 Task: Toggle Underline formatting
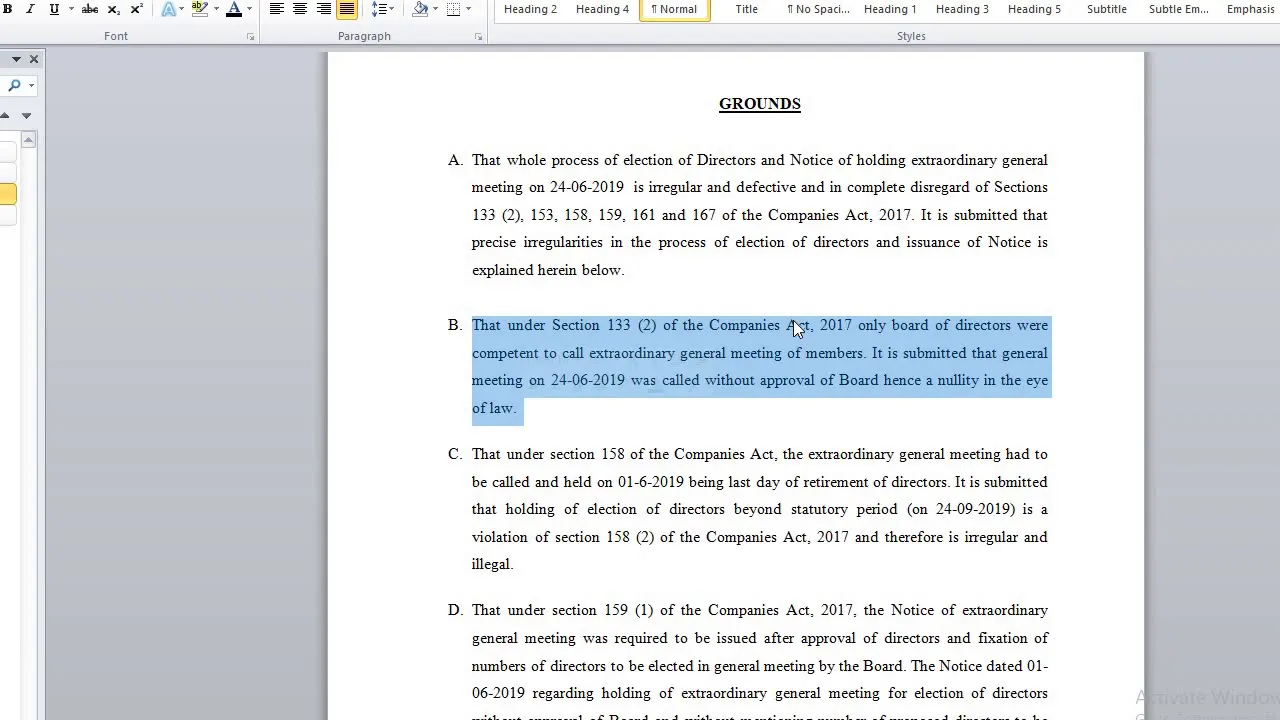(x=54, y=9)
